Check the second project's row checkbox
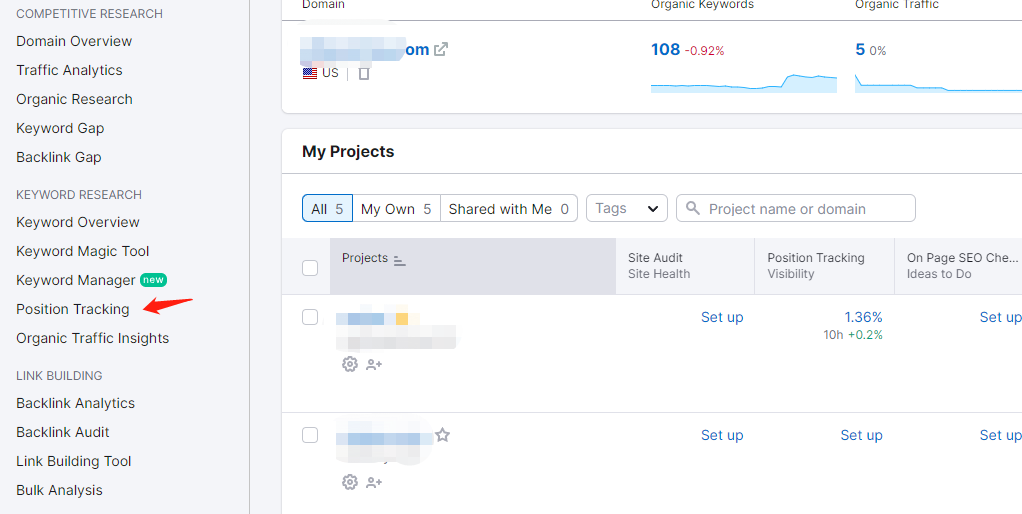The image size is (1022, 514). click(310, 435)
